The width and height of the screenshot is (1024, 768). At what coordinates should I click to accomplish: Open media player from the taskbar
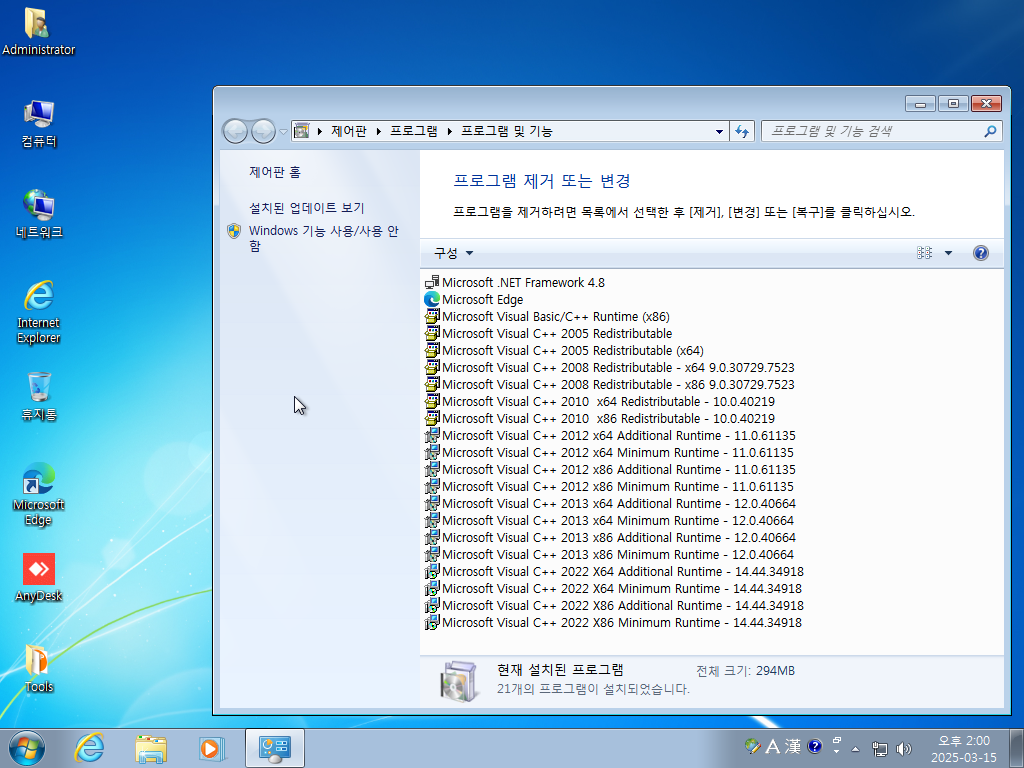tap(212, 748)
